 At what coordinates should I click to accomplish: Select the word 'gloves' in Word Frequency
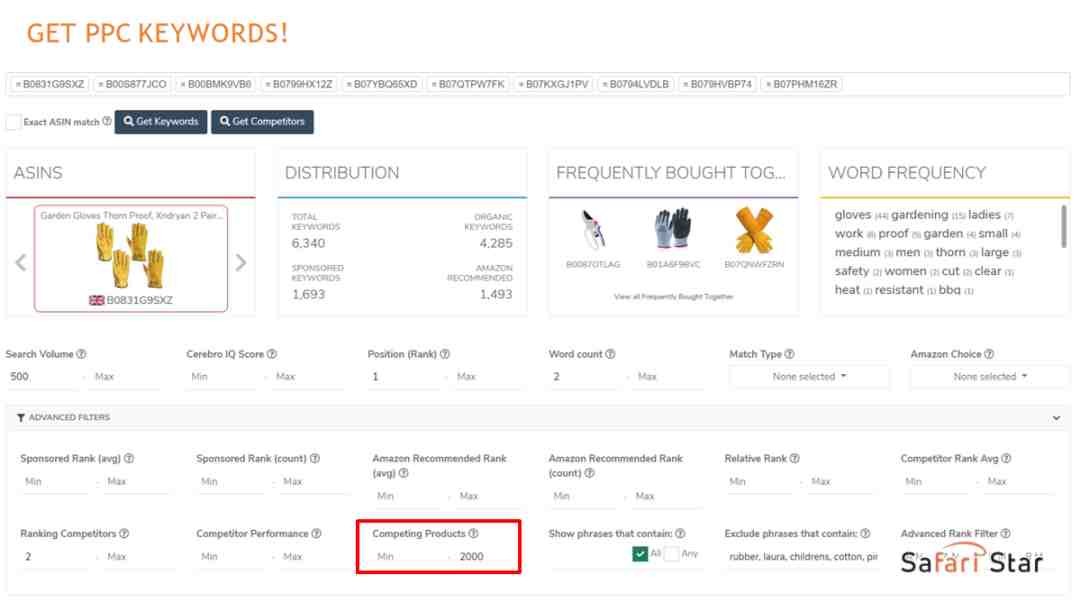click(x=853, y=215)
